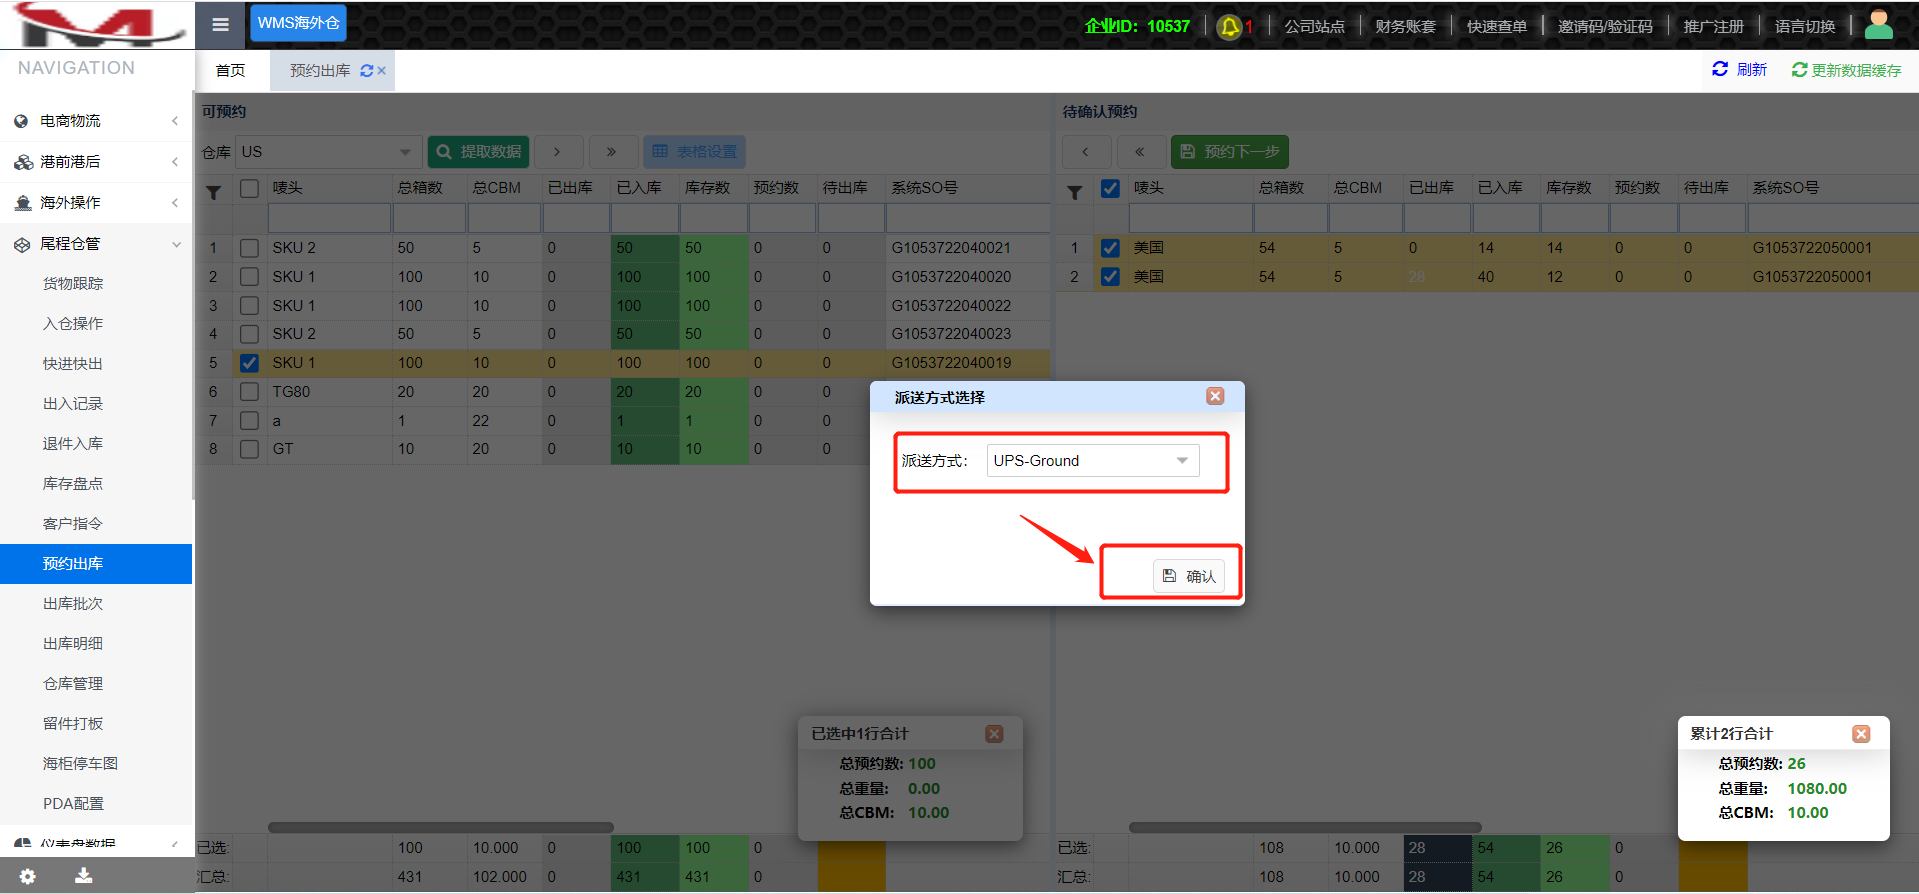The width and height of the screenshot is (1919, 894).
Task: Click the 预约下一步 button
Action: pos(1230,152)
